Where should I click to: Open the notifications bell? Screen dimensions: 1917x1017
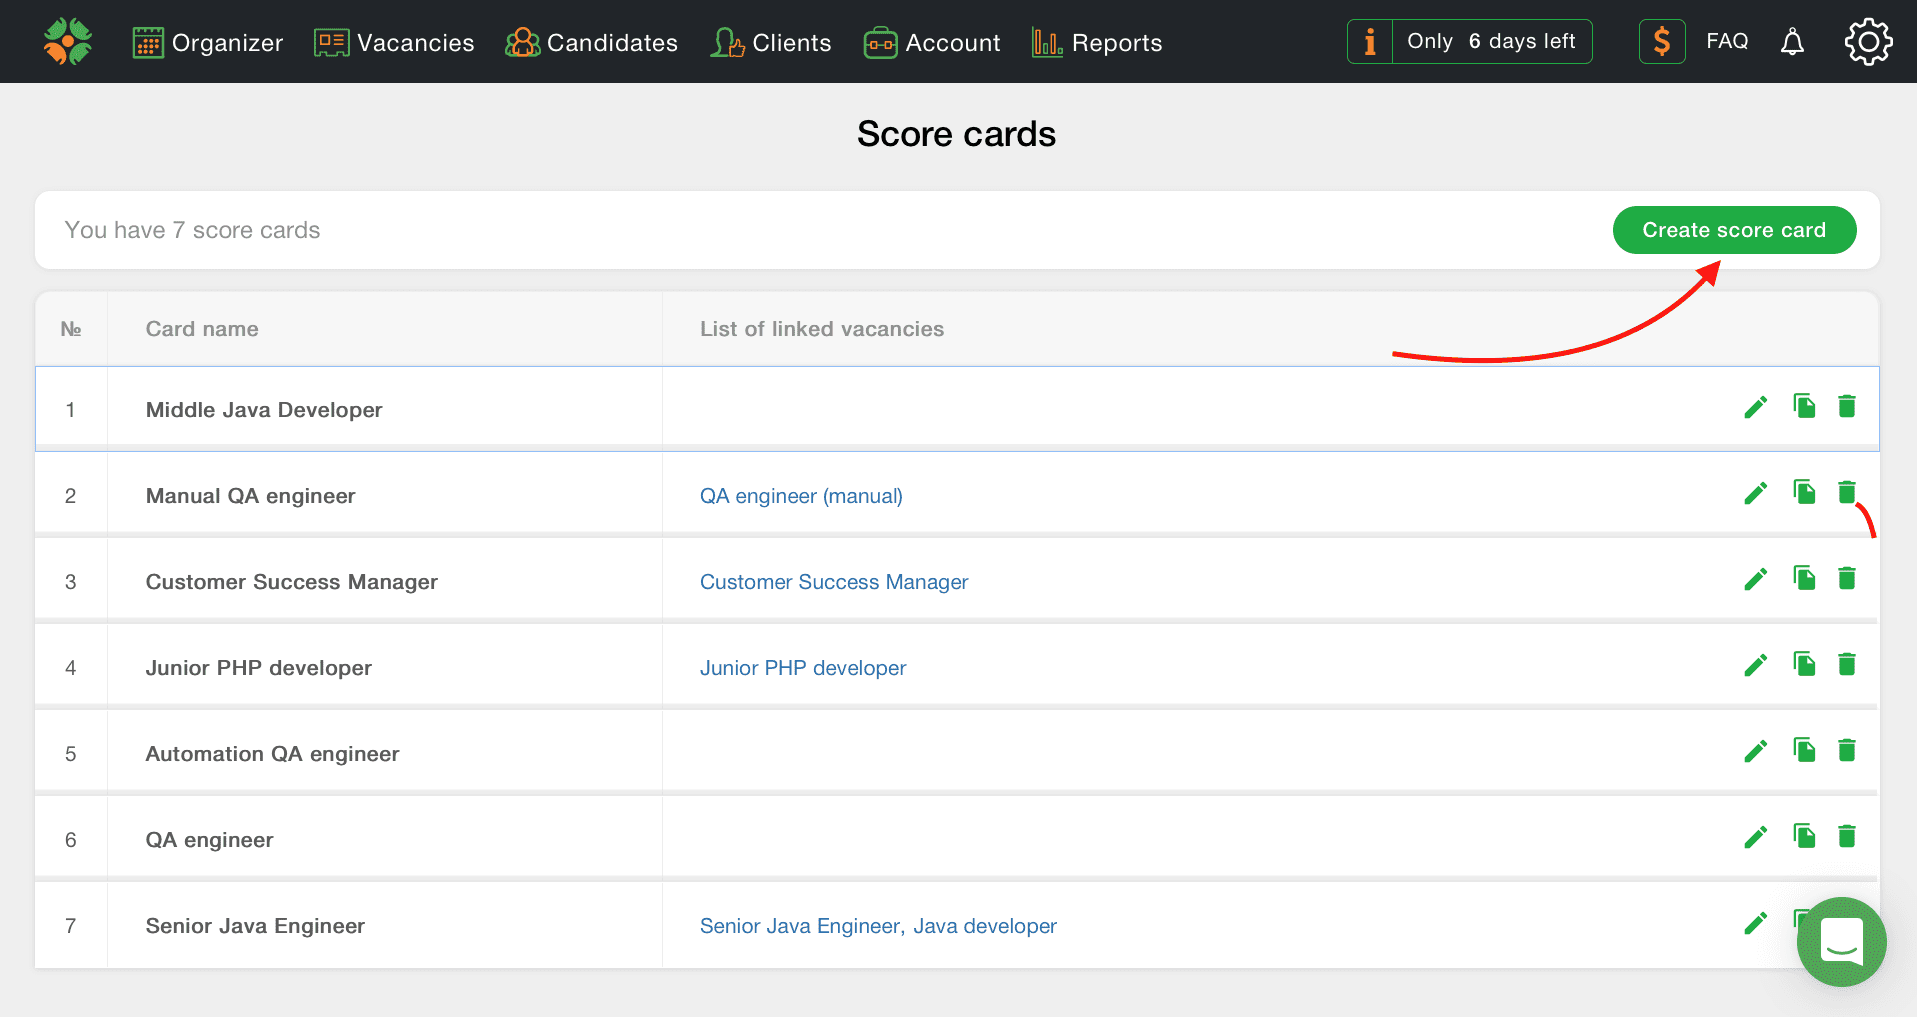pos(1792,42)
